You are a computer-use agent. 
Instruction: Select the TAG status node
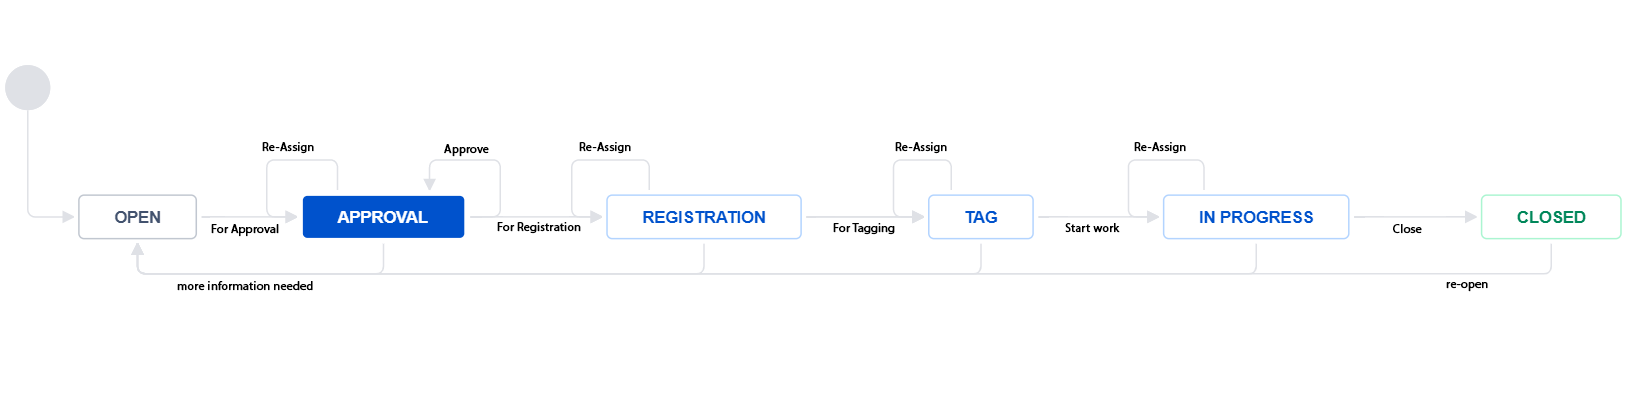coord(981,217)
